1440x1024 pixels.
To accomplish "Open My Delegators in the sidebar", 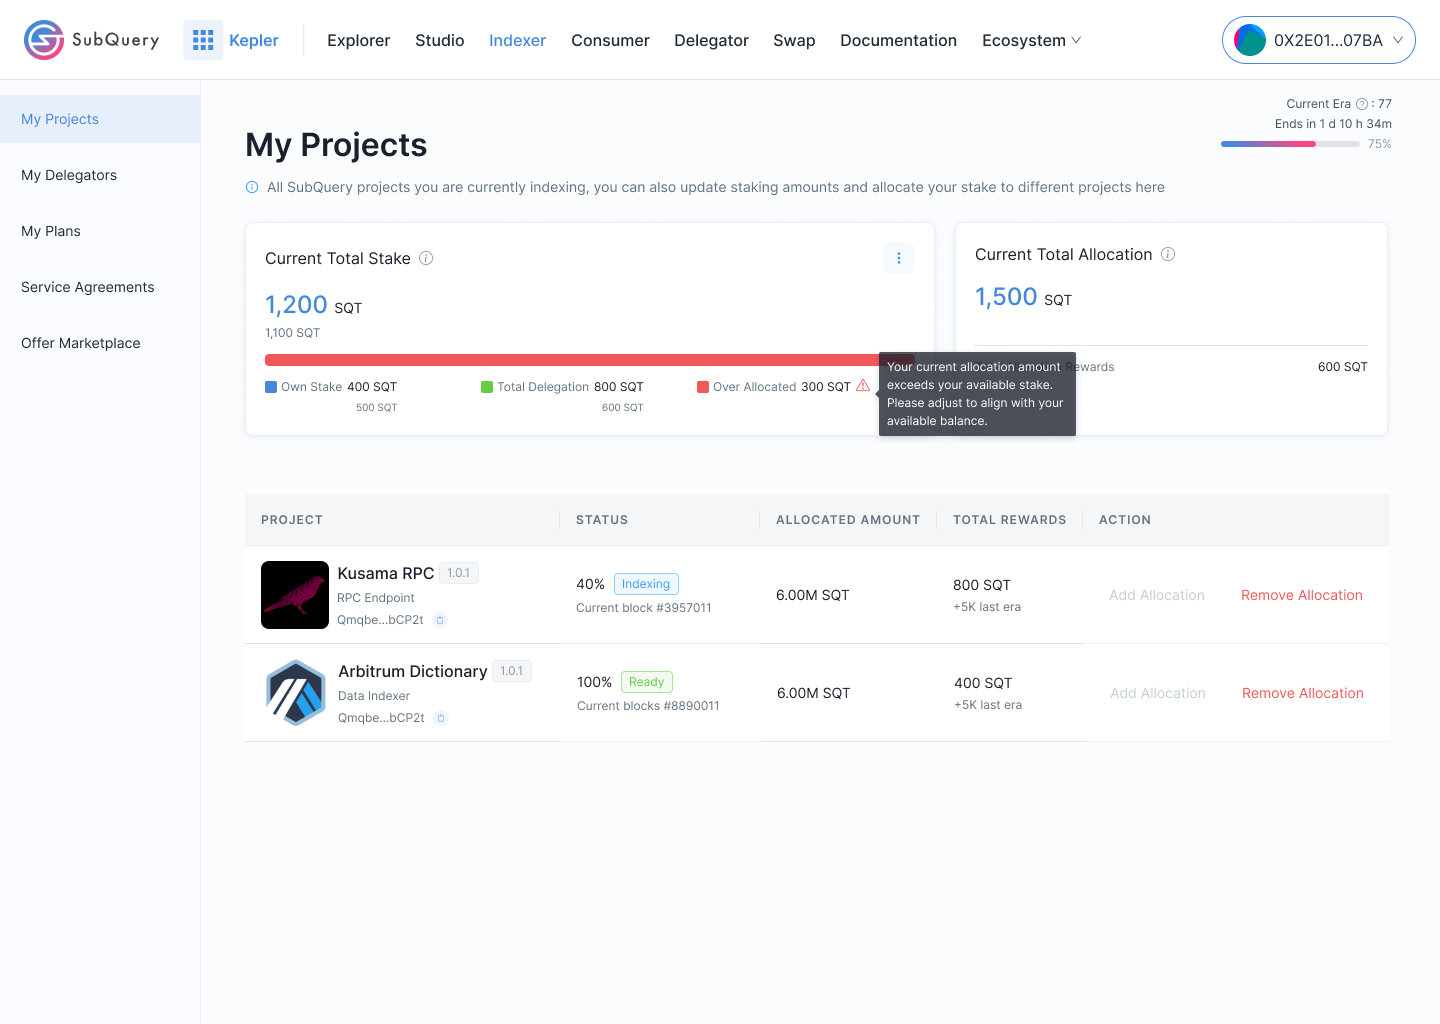I will [100, 175].
